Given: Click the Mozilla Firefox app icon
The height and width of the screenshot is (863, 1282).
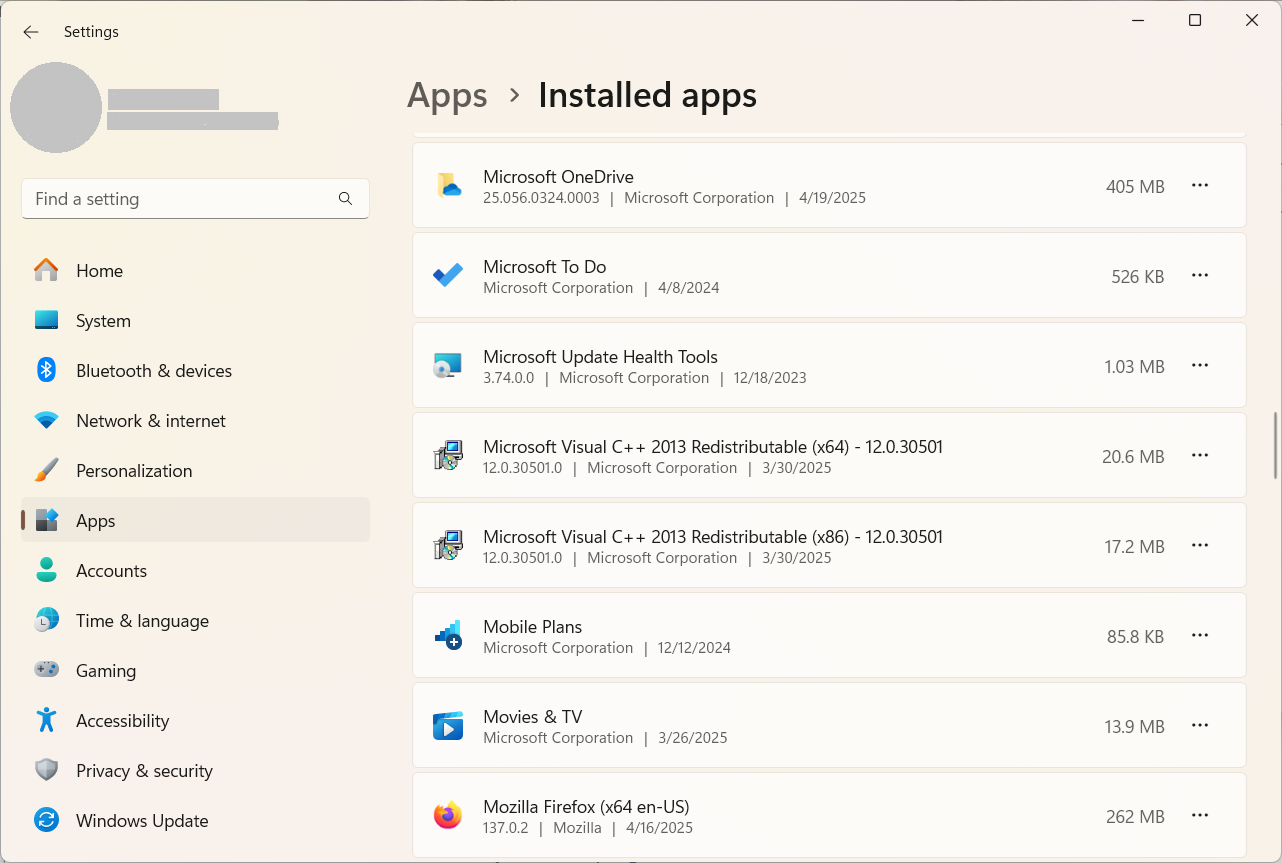Looking at the screenshot, I should point(448,815).
